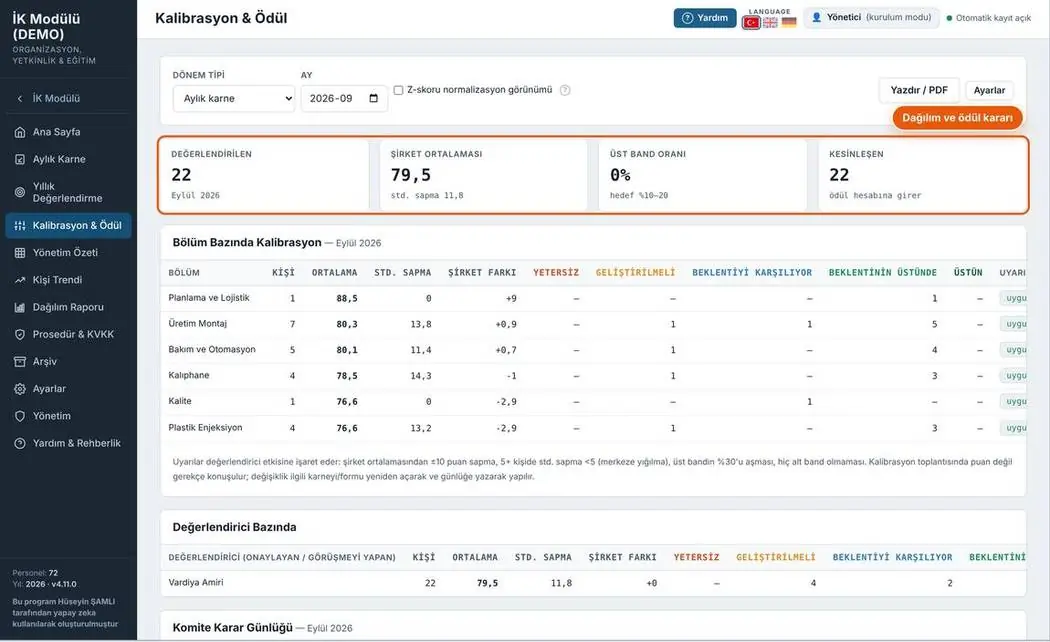
Task: Click the Değerlendirilen summary card
Action: (x=265, y=175)
